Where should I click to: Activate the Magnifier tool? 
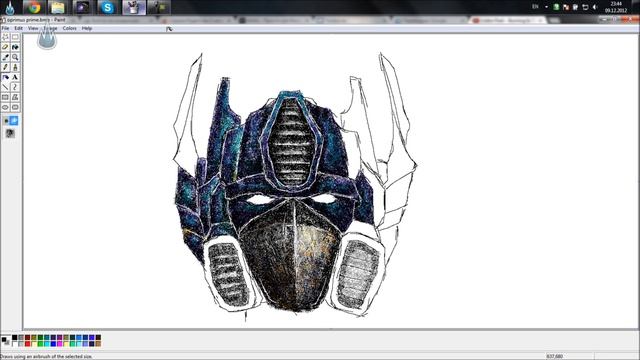[15, 57]
